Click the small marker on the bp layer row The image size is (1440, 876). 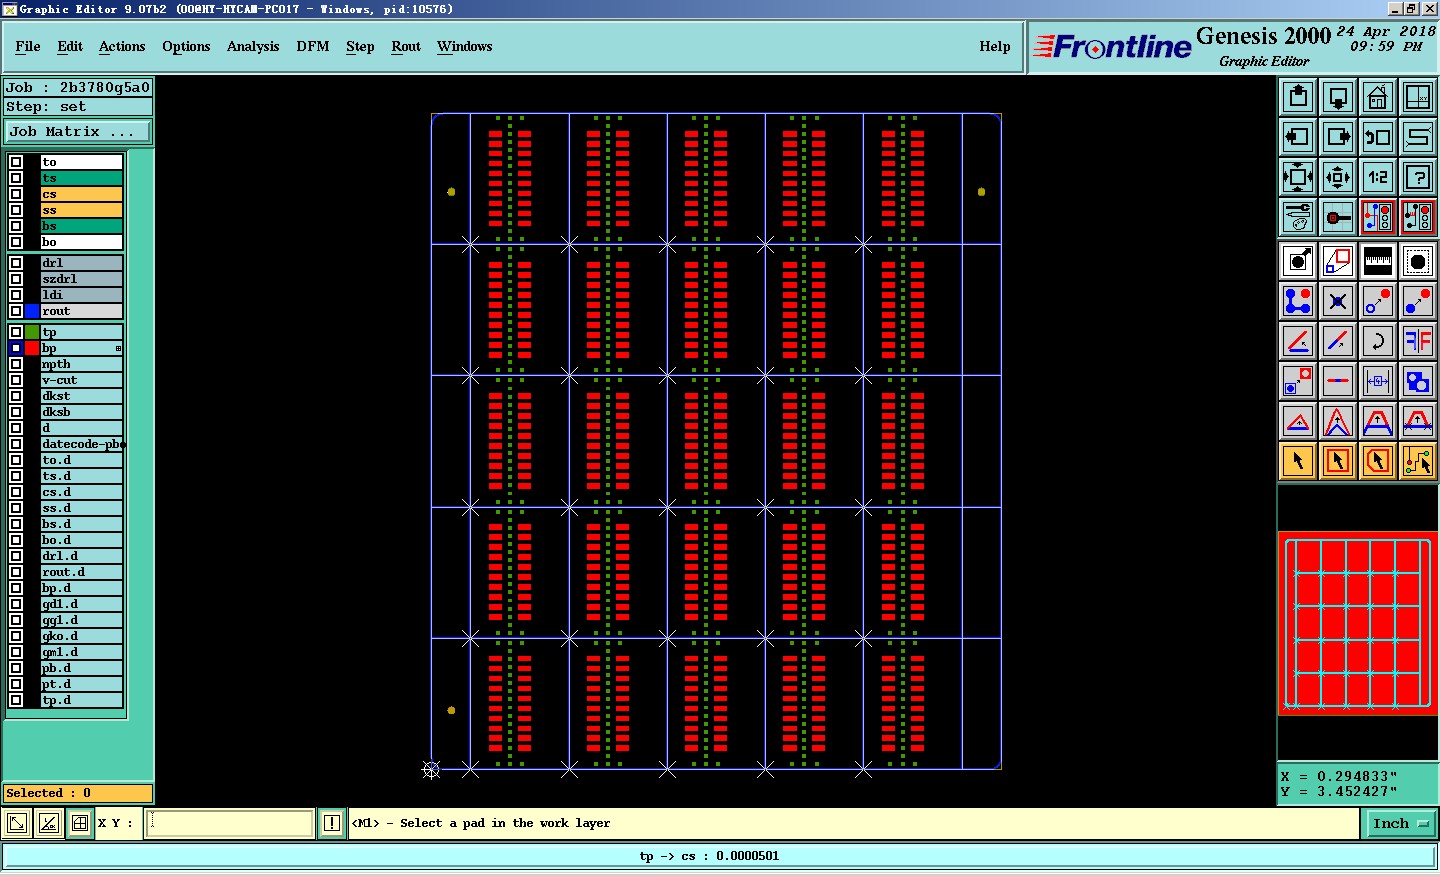pos(118,348)
